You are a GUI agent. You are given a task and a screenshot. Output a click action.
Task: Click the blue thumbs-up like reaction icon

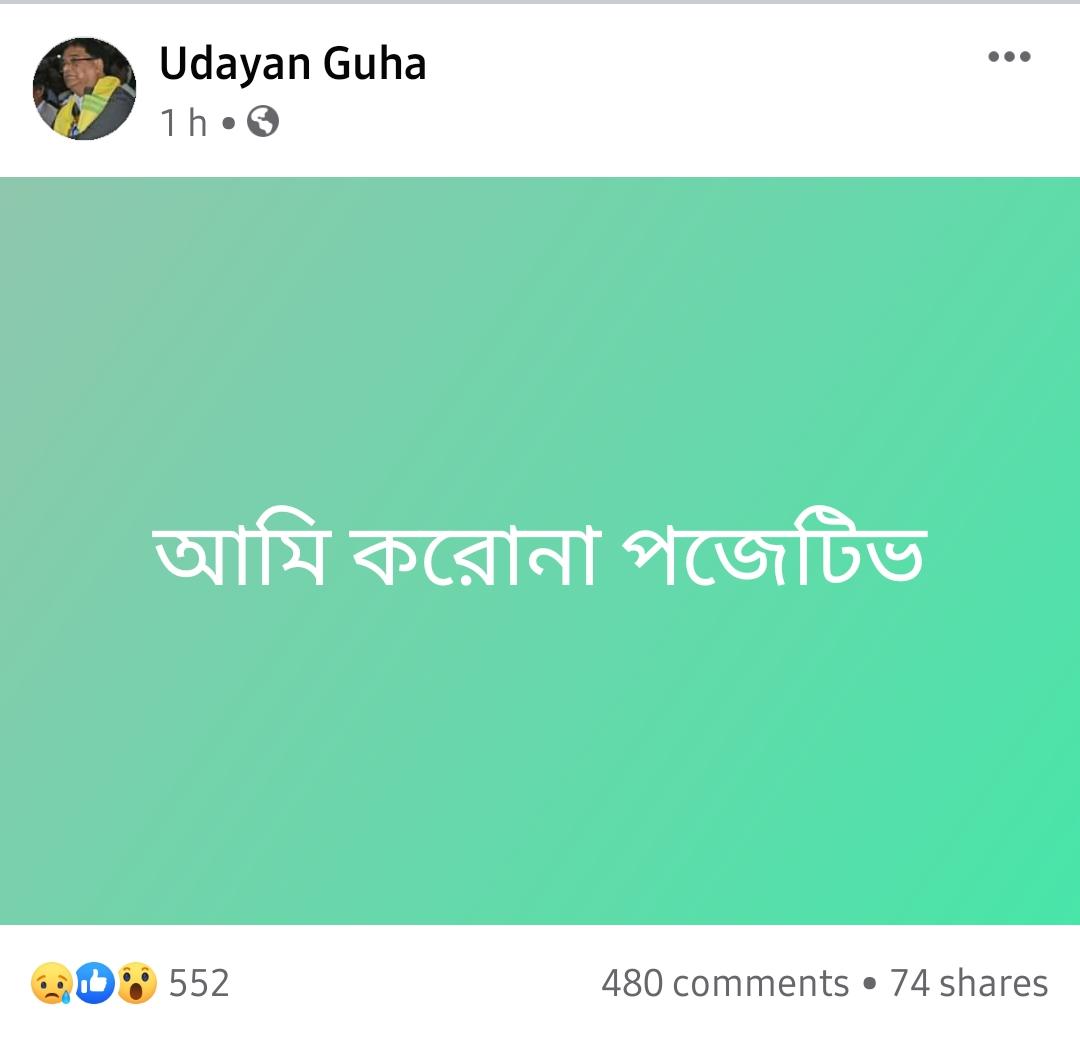(x=94, y=983)
